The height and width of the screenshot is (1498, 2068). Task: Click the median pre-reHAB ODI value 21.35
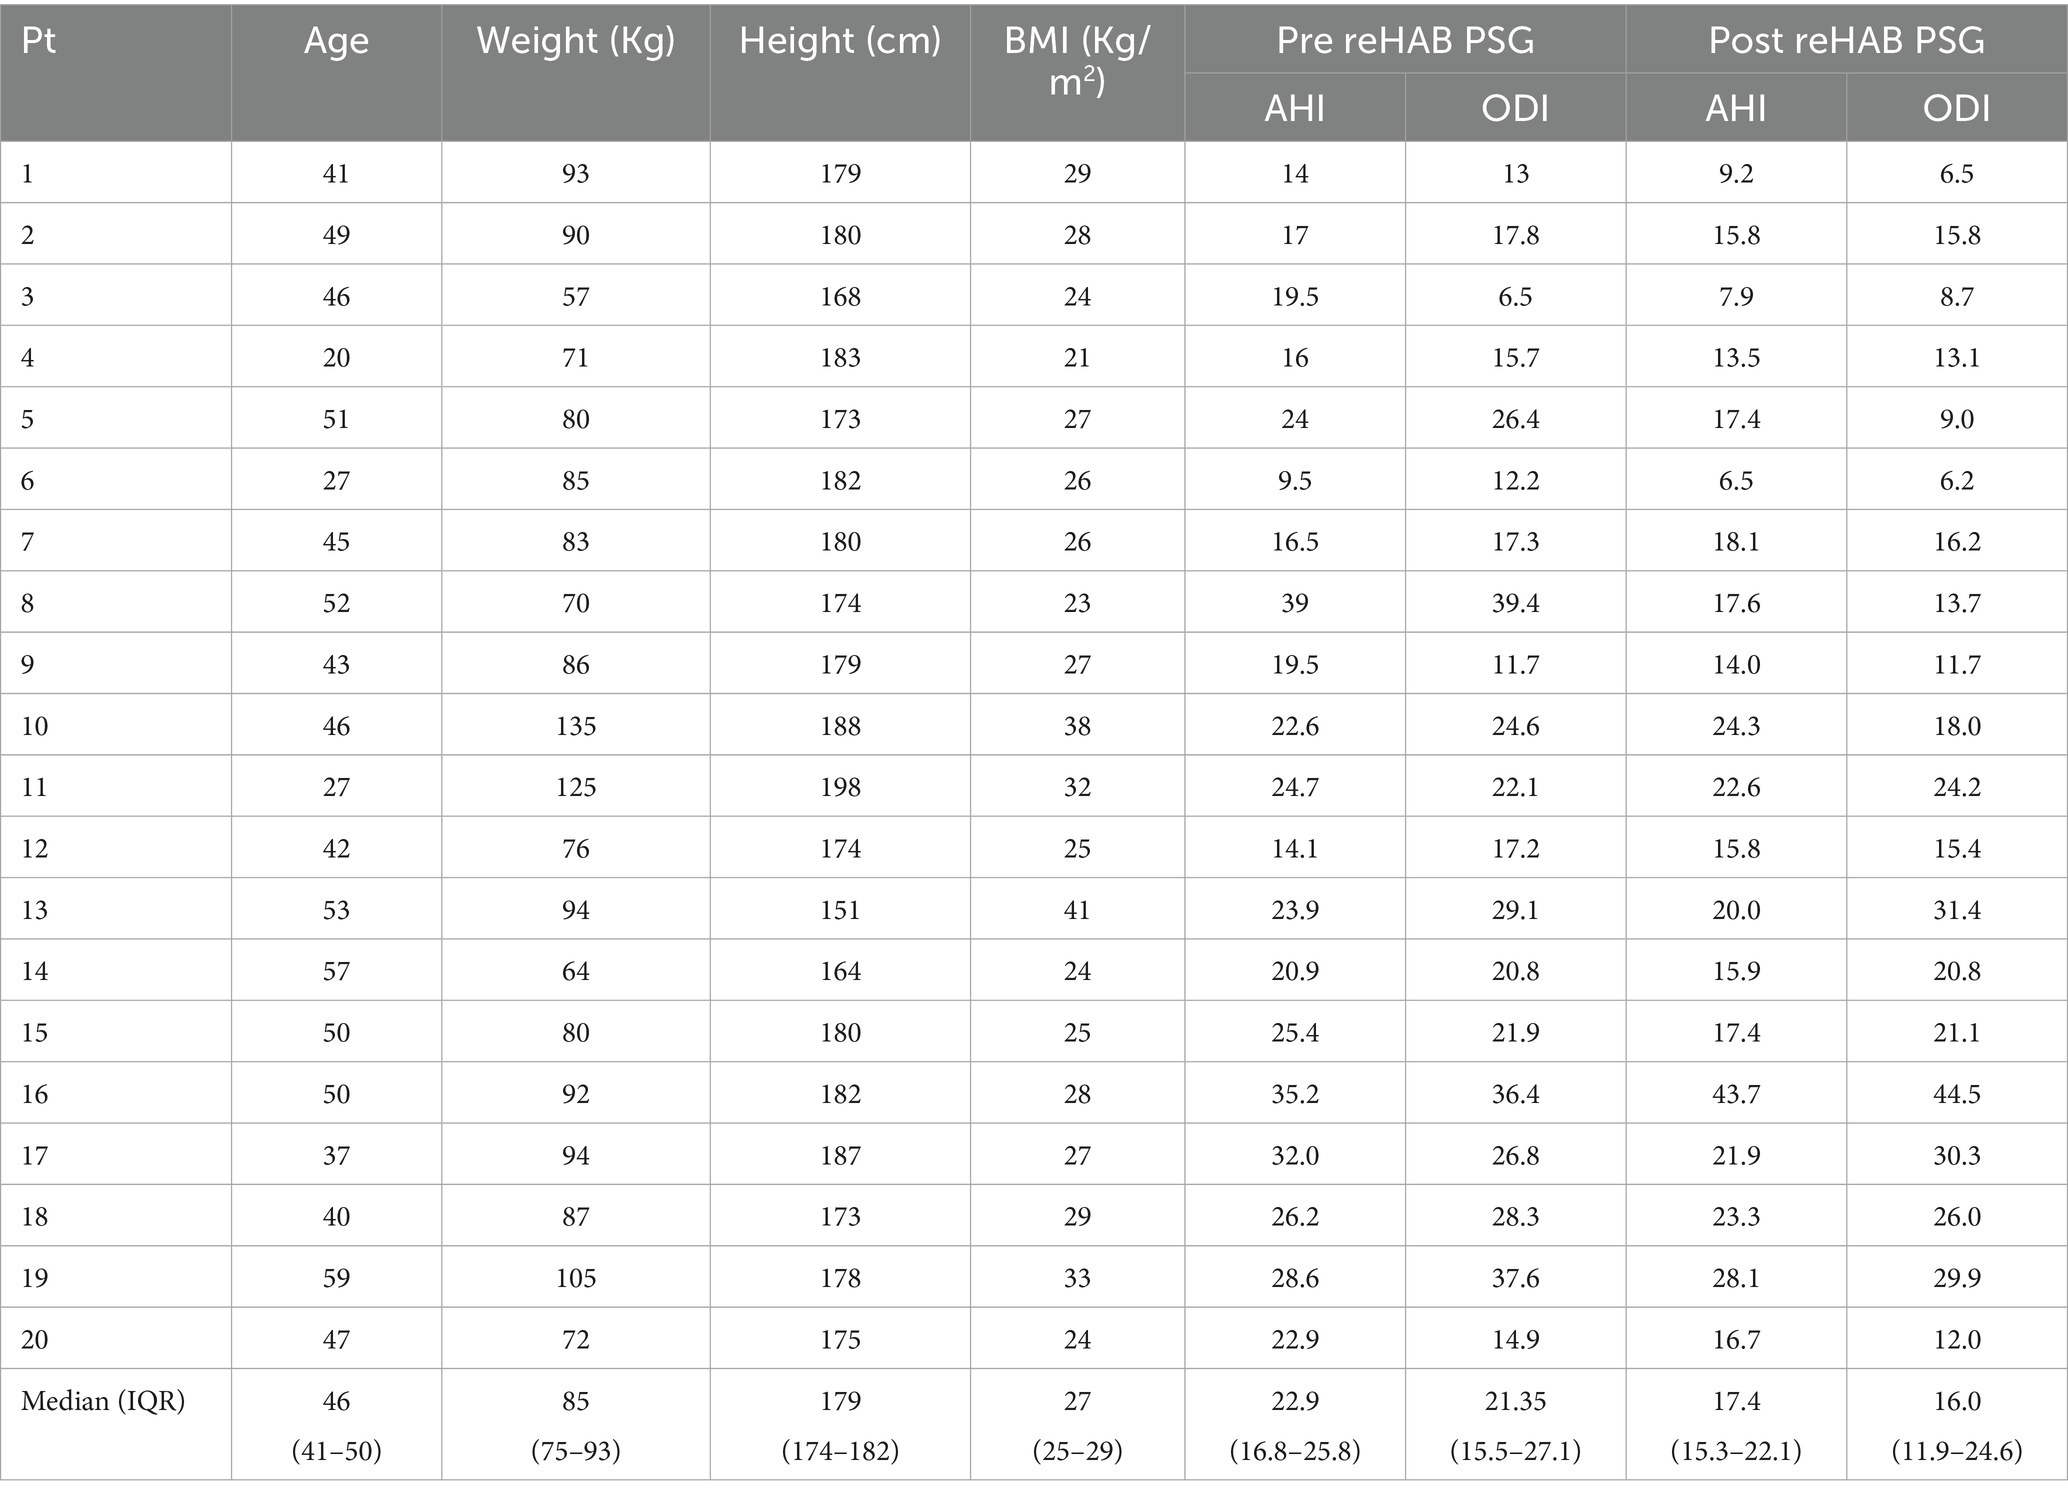[x=1515, y=1401]
